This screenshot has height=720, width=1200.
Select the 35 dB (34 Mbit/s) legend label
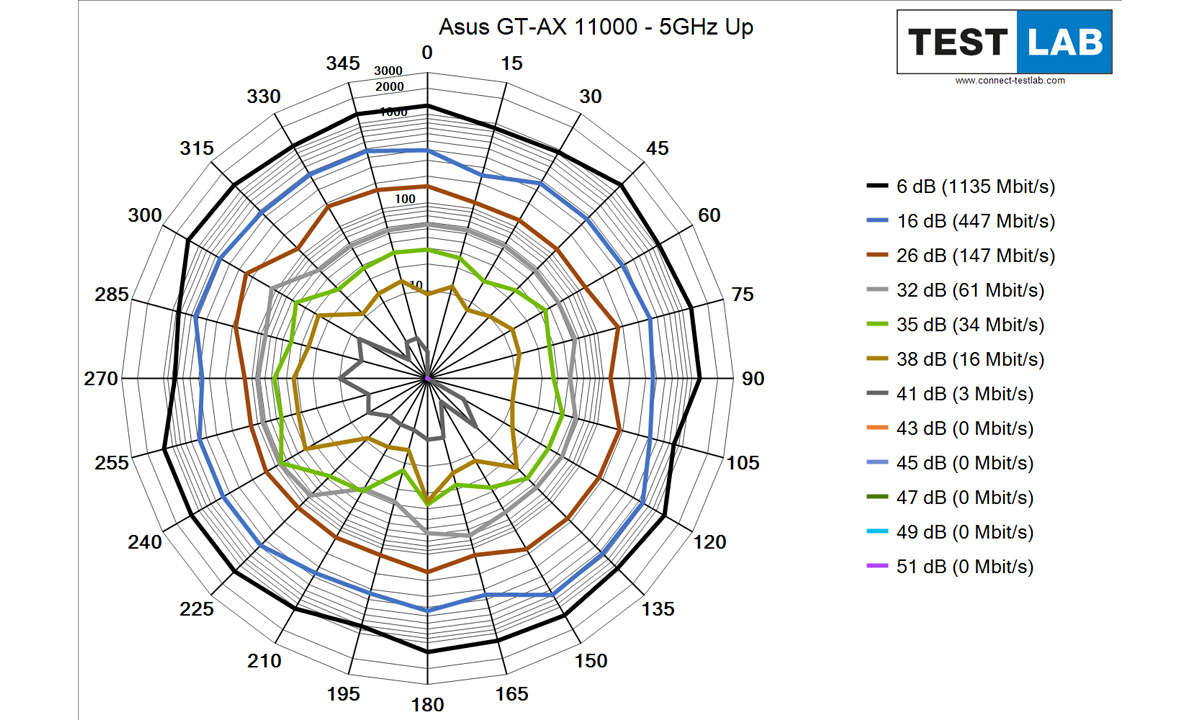click(x=970, y=325)
